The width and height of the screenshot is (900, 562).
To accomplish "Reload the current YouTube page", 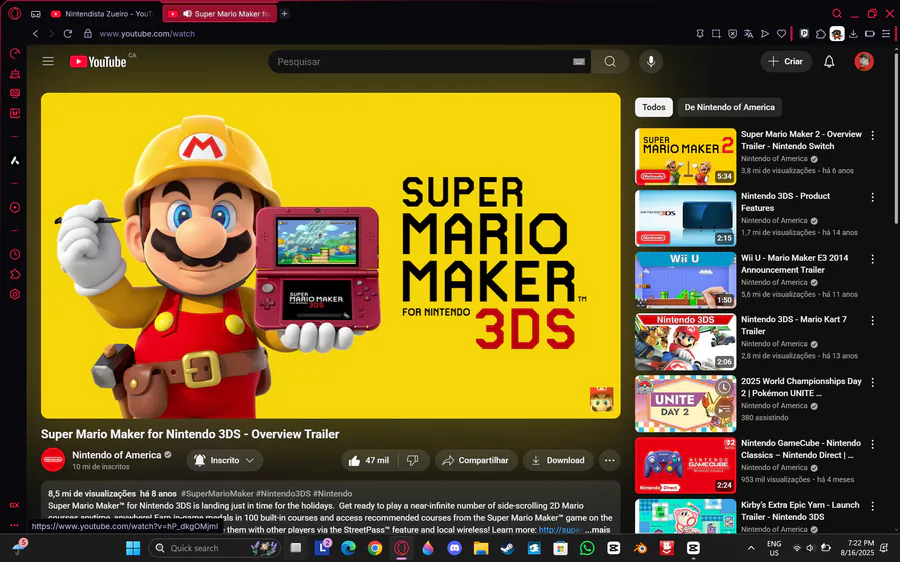I will [x=68, y=34].
